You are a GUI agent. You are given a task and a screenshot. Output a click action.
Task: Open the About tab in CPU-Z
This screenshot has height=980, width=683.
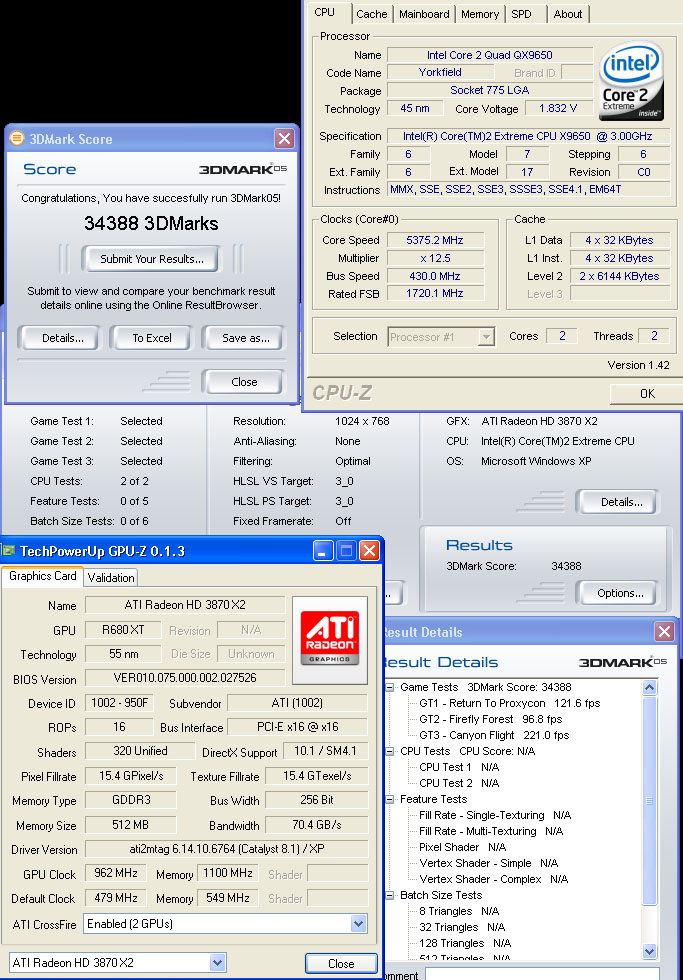point(567,14)
